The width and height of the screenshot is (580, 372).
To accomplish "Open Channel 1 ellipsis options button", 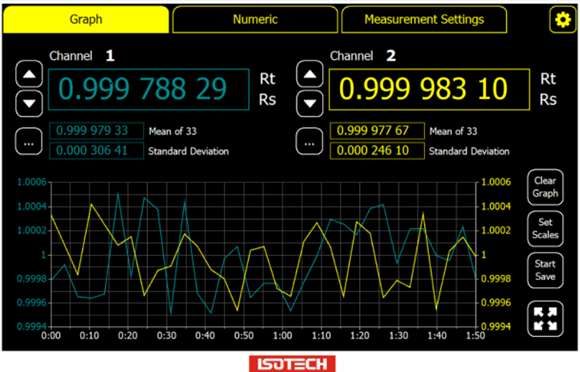I will (x=29, y=141).
